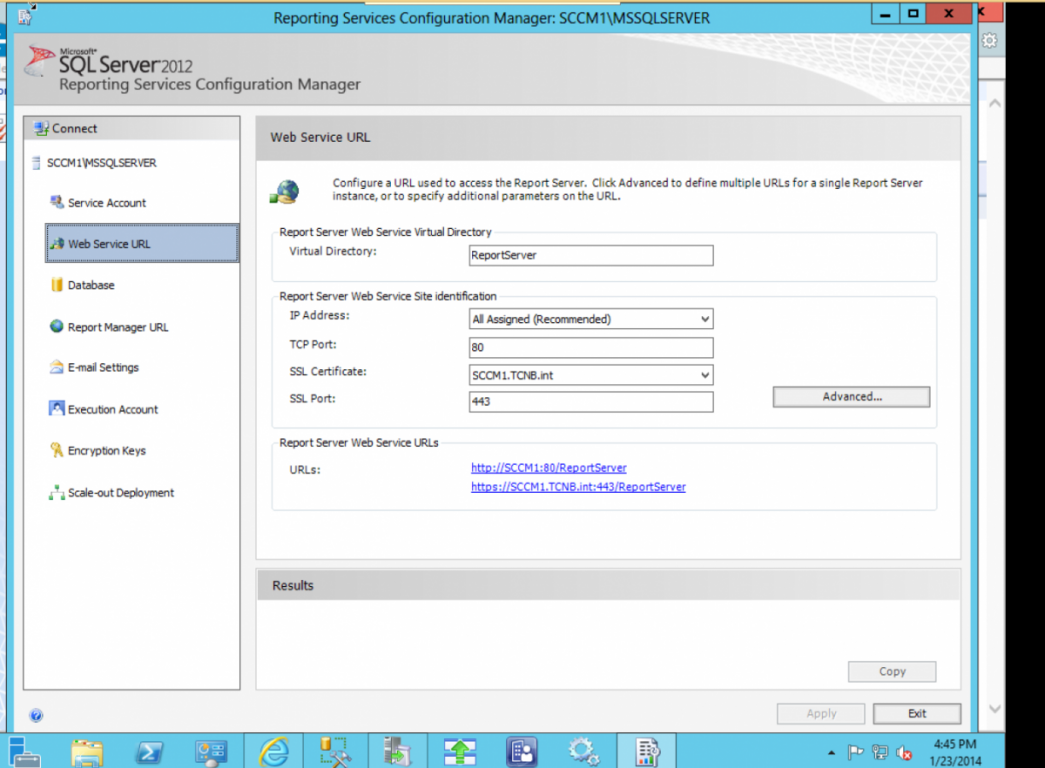Viewport: 1045px width, 768px height.
Task: Click the gear icon in the background window
Action: tap(990, 41)
